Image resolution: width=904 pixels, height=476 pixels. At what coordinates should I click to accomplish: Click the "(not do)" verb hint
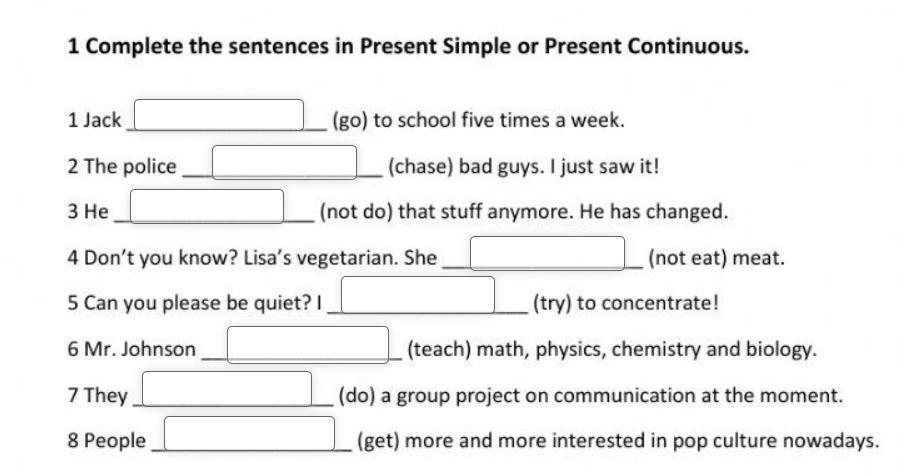click(356, 211)
